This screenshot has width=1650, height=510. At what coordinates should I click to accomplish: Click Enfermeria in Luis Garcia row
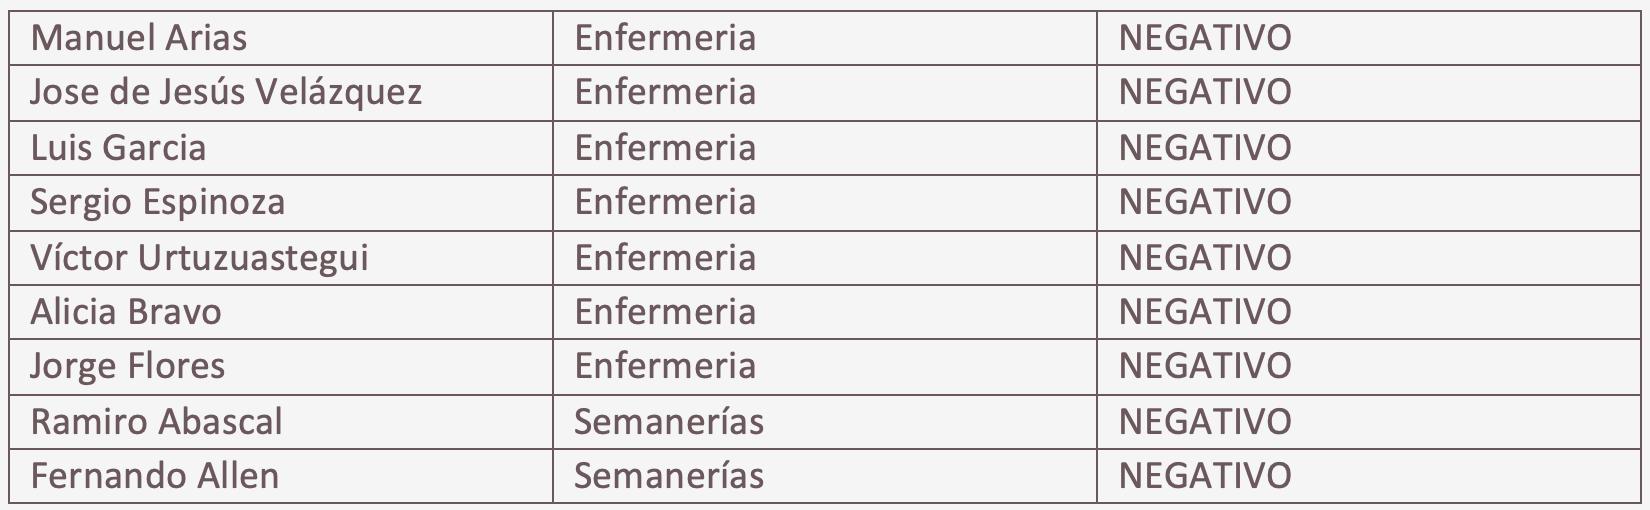click(665, 148)
